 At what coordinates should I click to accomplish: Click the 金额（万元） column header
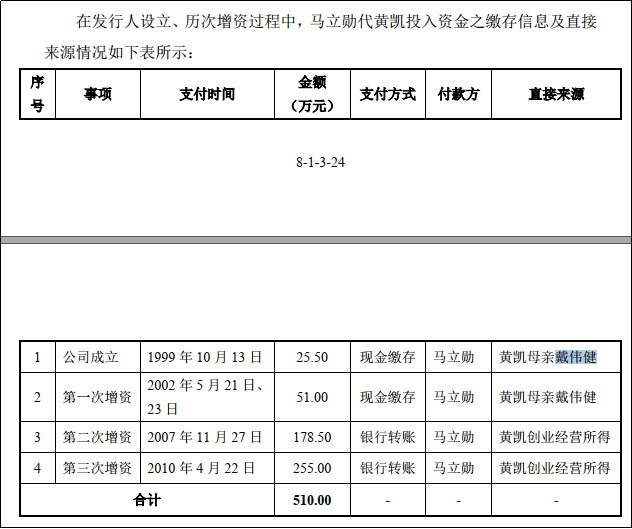tap(312, 94)
